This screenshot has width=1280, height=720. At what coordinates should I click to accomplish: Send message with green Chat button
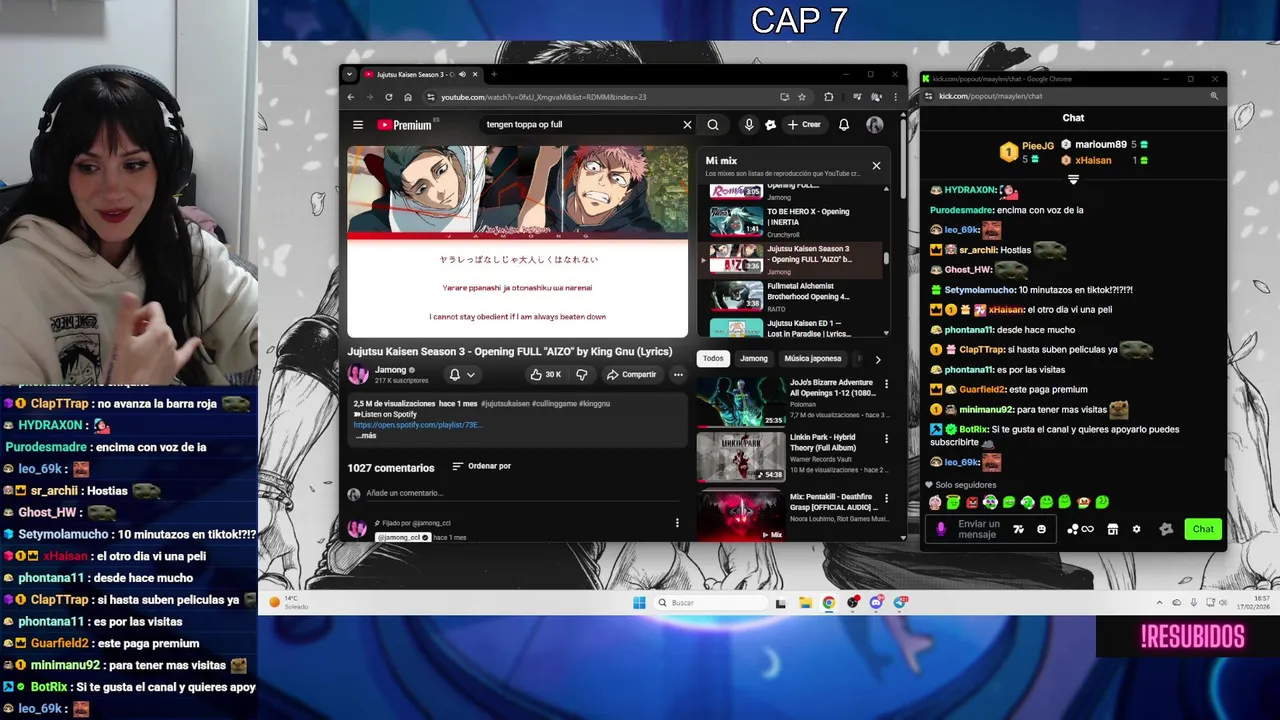coord(1203,529)
